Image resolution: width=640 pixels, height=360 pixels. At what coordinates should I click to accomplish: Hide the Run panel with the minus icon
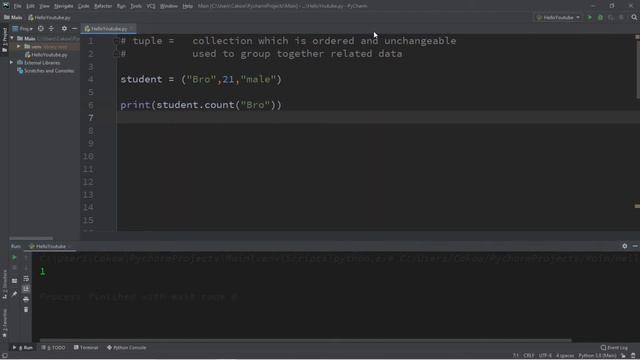pos(635,246)
